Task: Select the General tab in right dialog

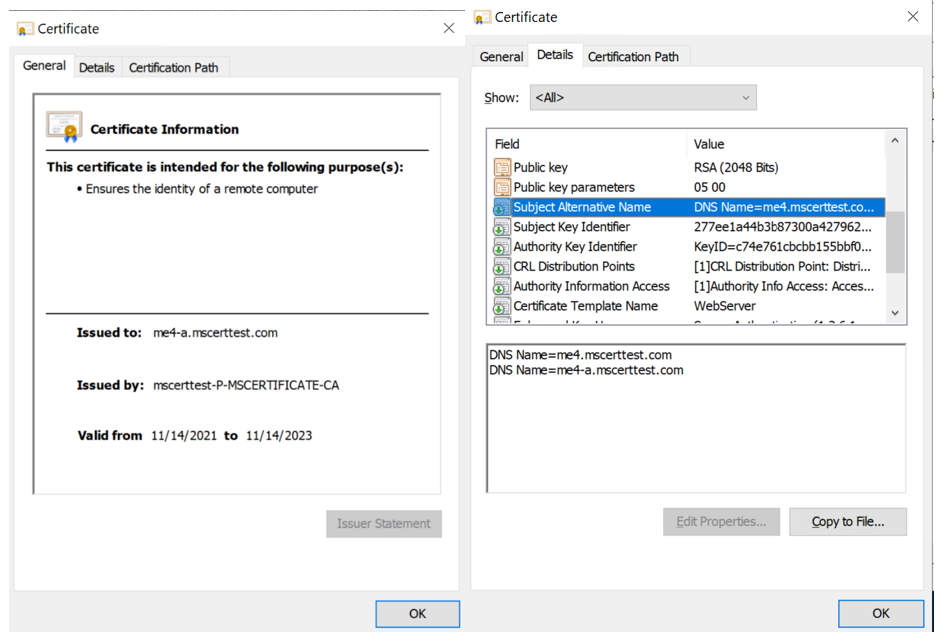Action: [501, 56]
